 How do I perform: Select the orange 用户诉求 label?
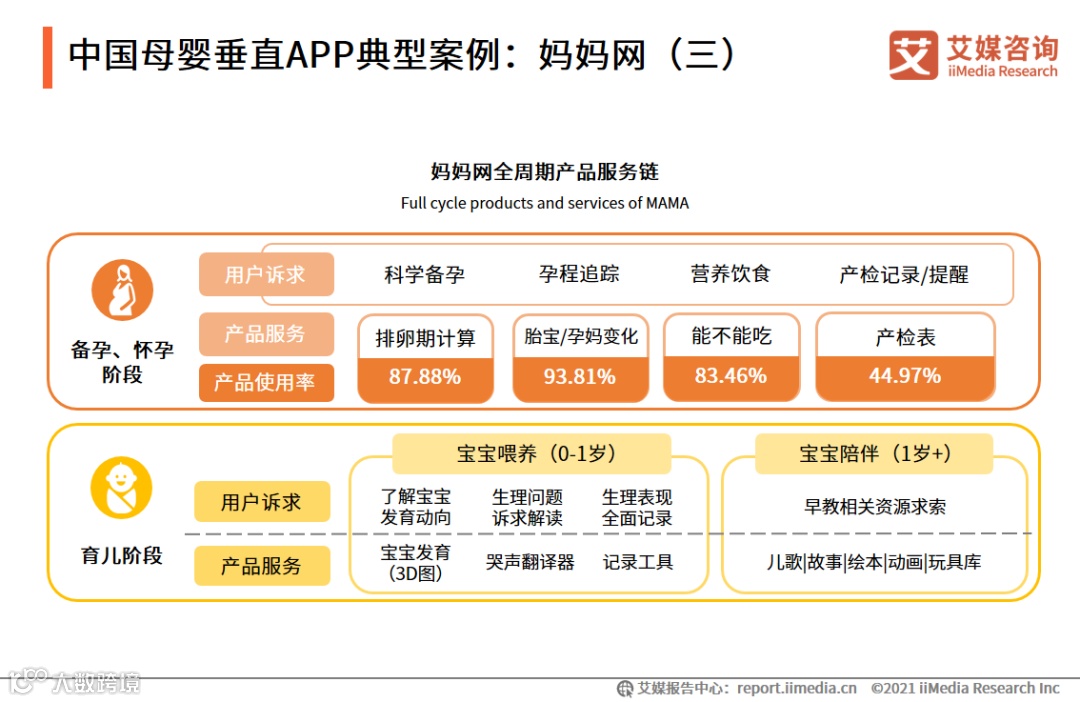(x=267, y=274)
